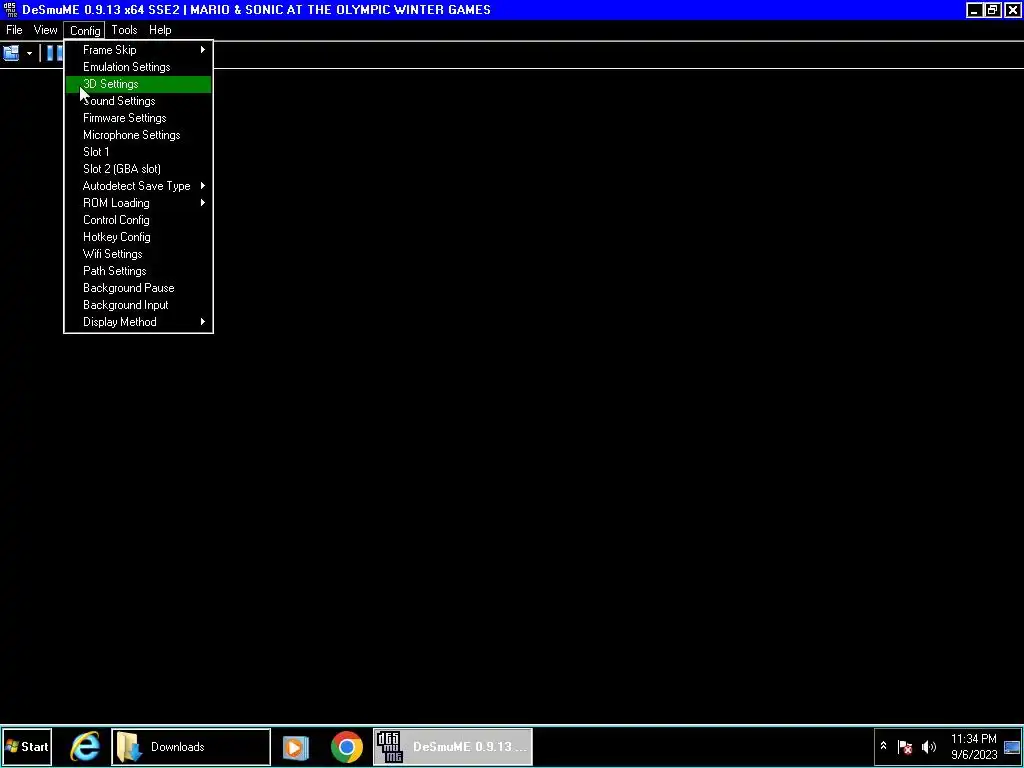Open Windows Media Player from the taskbar
Image resolution: width=1024 pixels, height=768 pixels.
point(295,746)
